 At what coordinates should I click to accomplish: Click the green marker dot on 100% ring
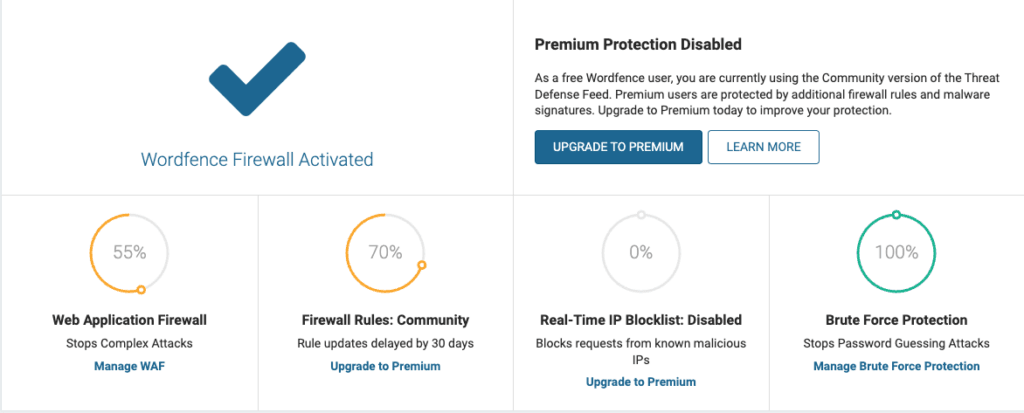(896, 214)
